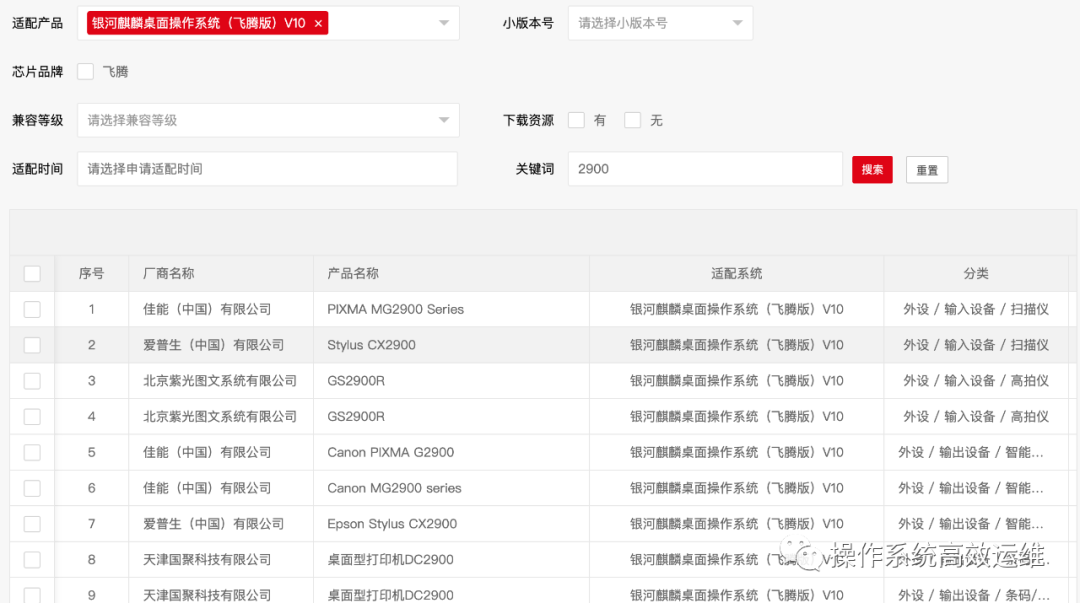Click vendor 北京紫光图文系统有限公司 in row 4

(220, 417)
